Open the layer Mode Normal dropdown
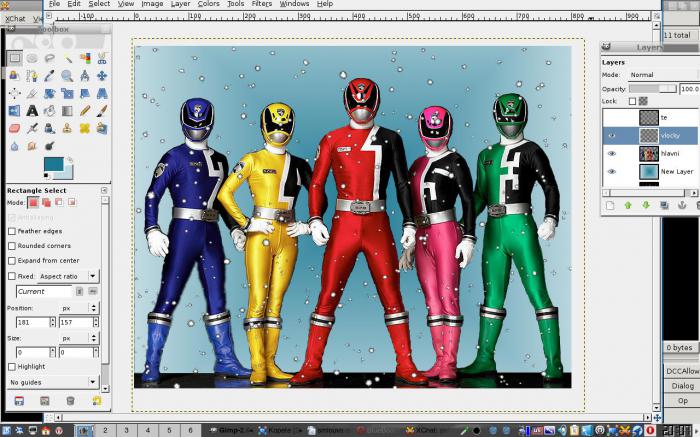Viewport: 700px width, 437px height. pos(663,75)
